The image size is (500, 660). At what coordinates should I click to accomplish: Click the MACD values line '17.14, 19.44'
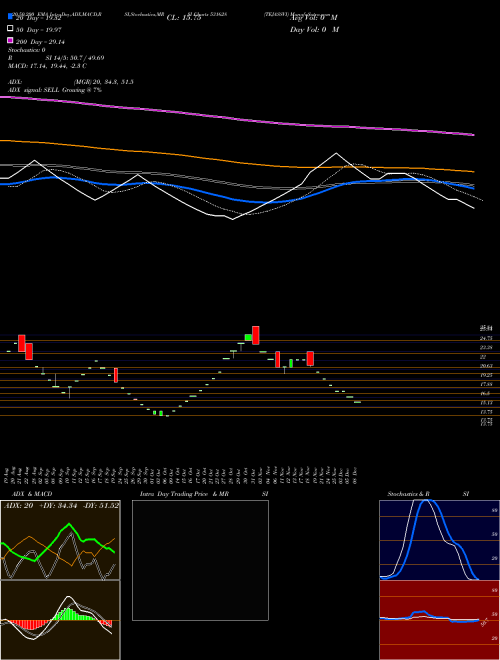(x=47, y=66)
